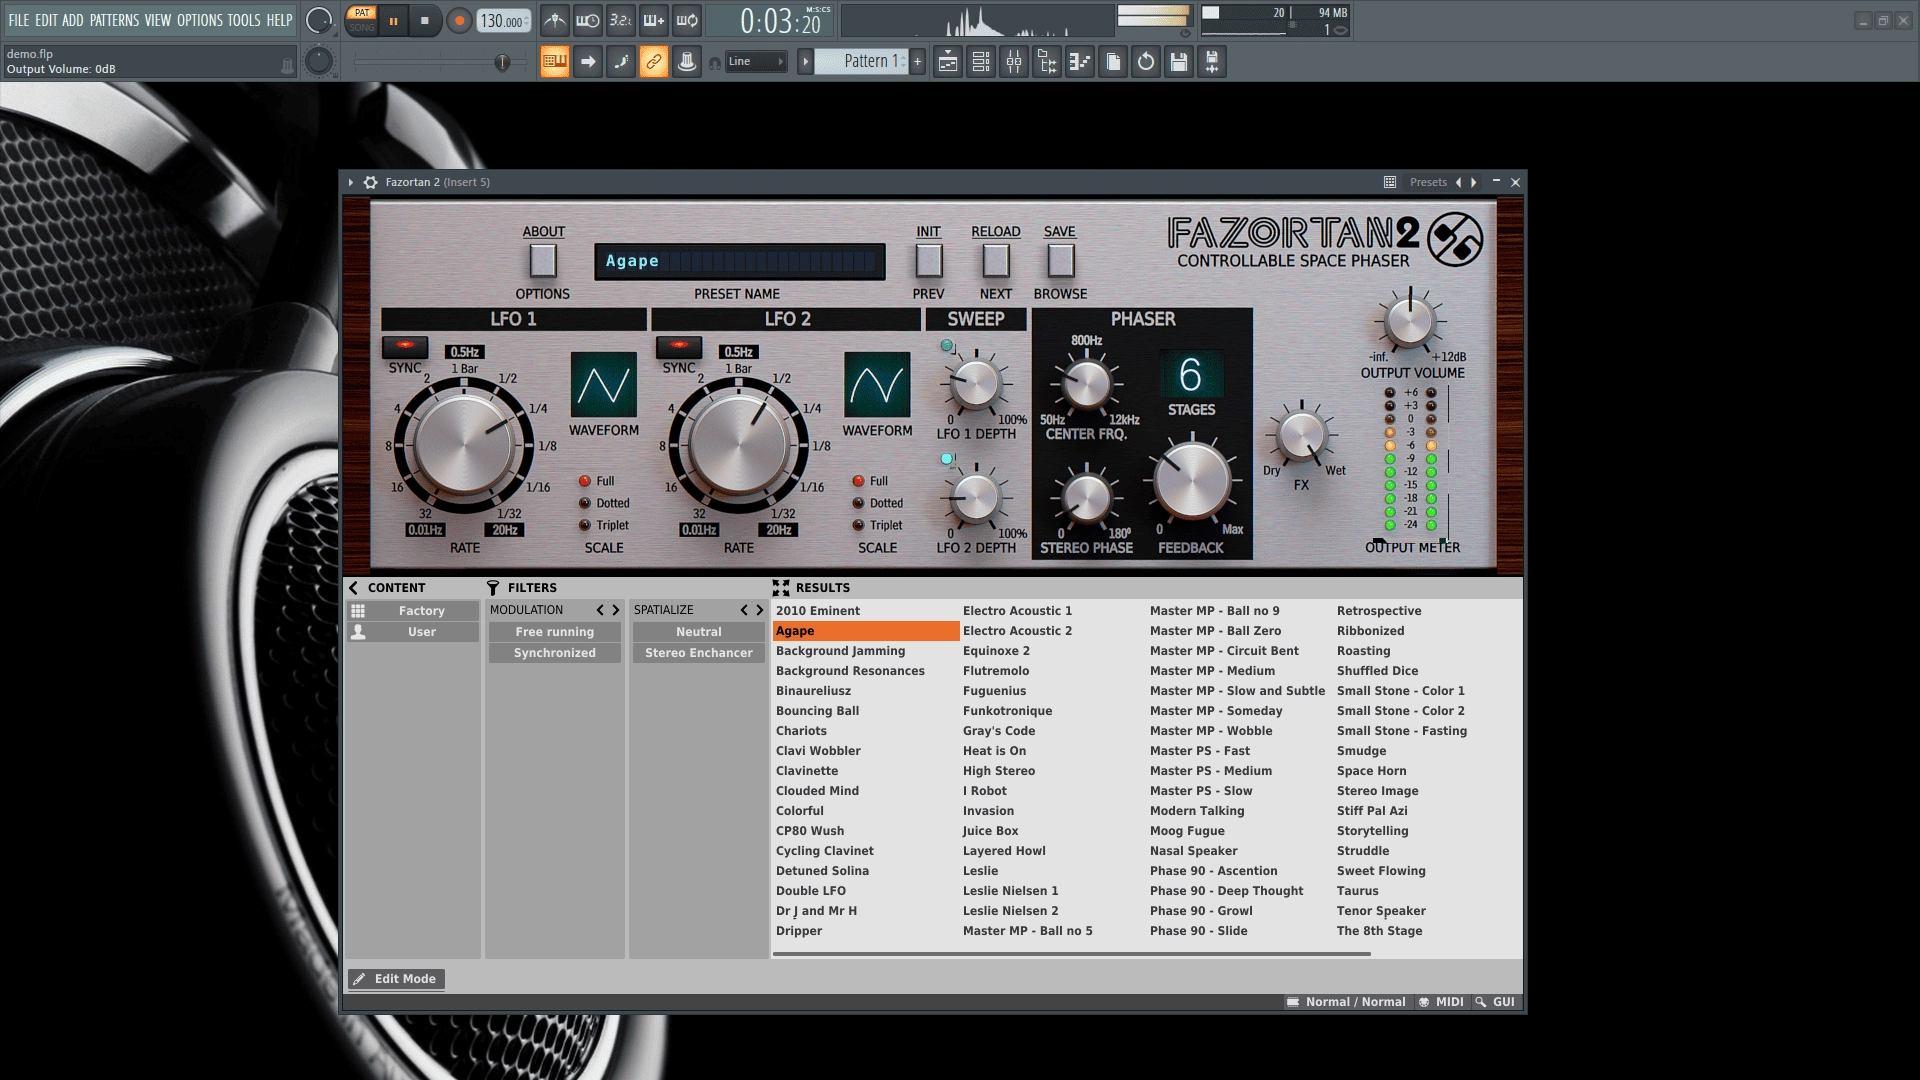1920x1080 pixels.
Task: Click the results list horizontal scrollbar
Action: point(1071,954)
